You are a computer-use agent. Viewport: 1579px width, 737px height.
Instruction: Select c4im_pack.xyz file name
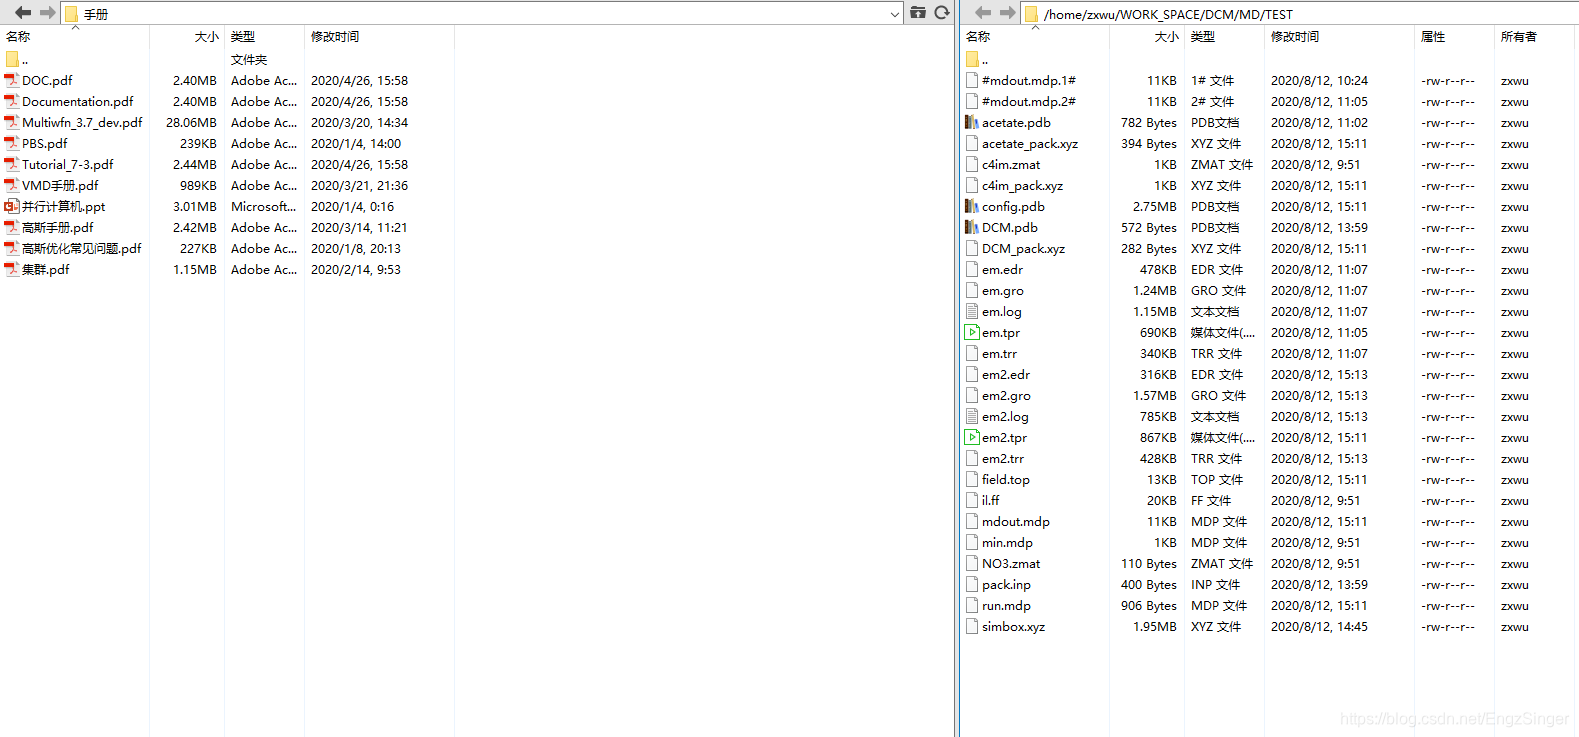tap(1022, 185)
